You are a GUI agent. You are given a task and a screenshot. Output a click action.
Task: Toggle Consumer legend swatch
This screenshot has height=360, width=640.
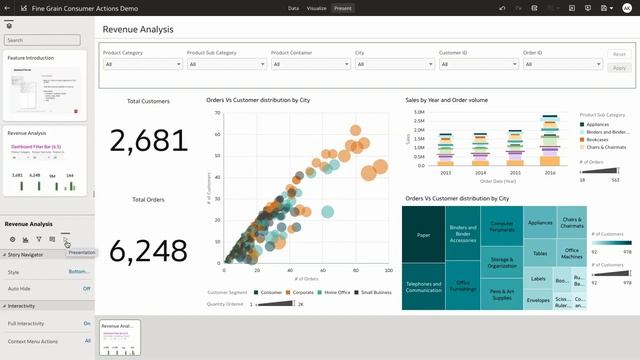(x=256, y=293)
